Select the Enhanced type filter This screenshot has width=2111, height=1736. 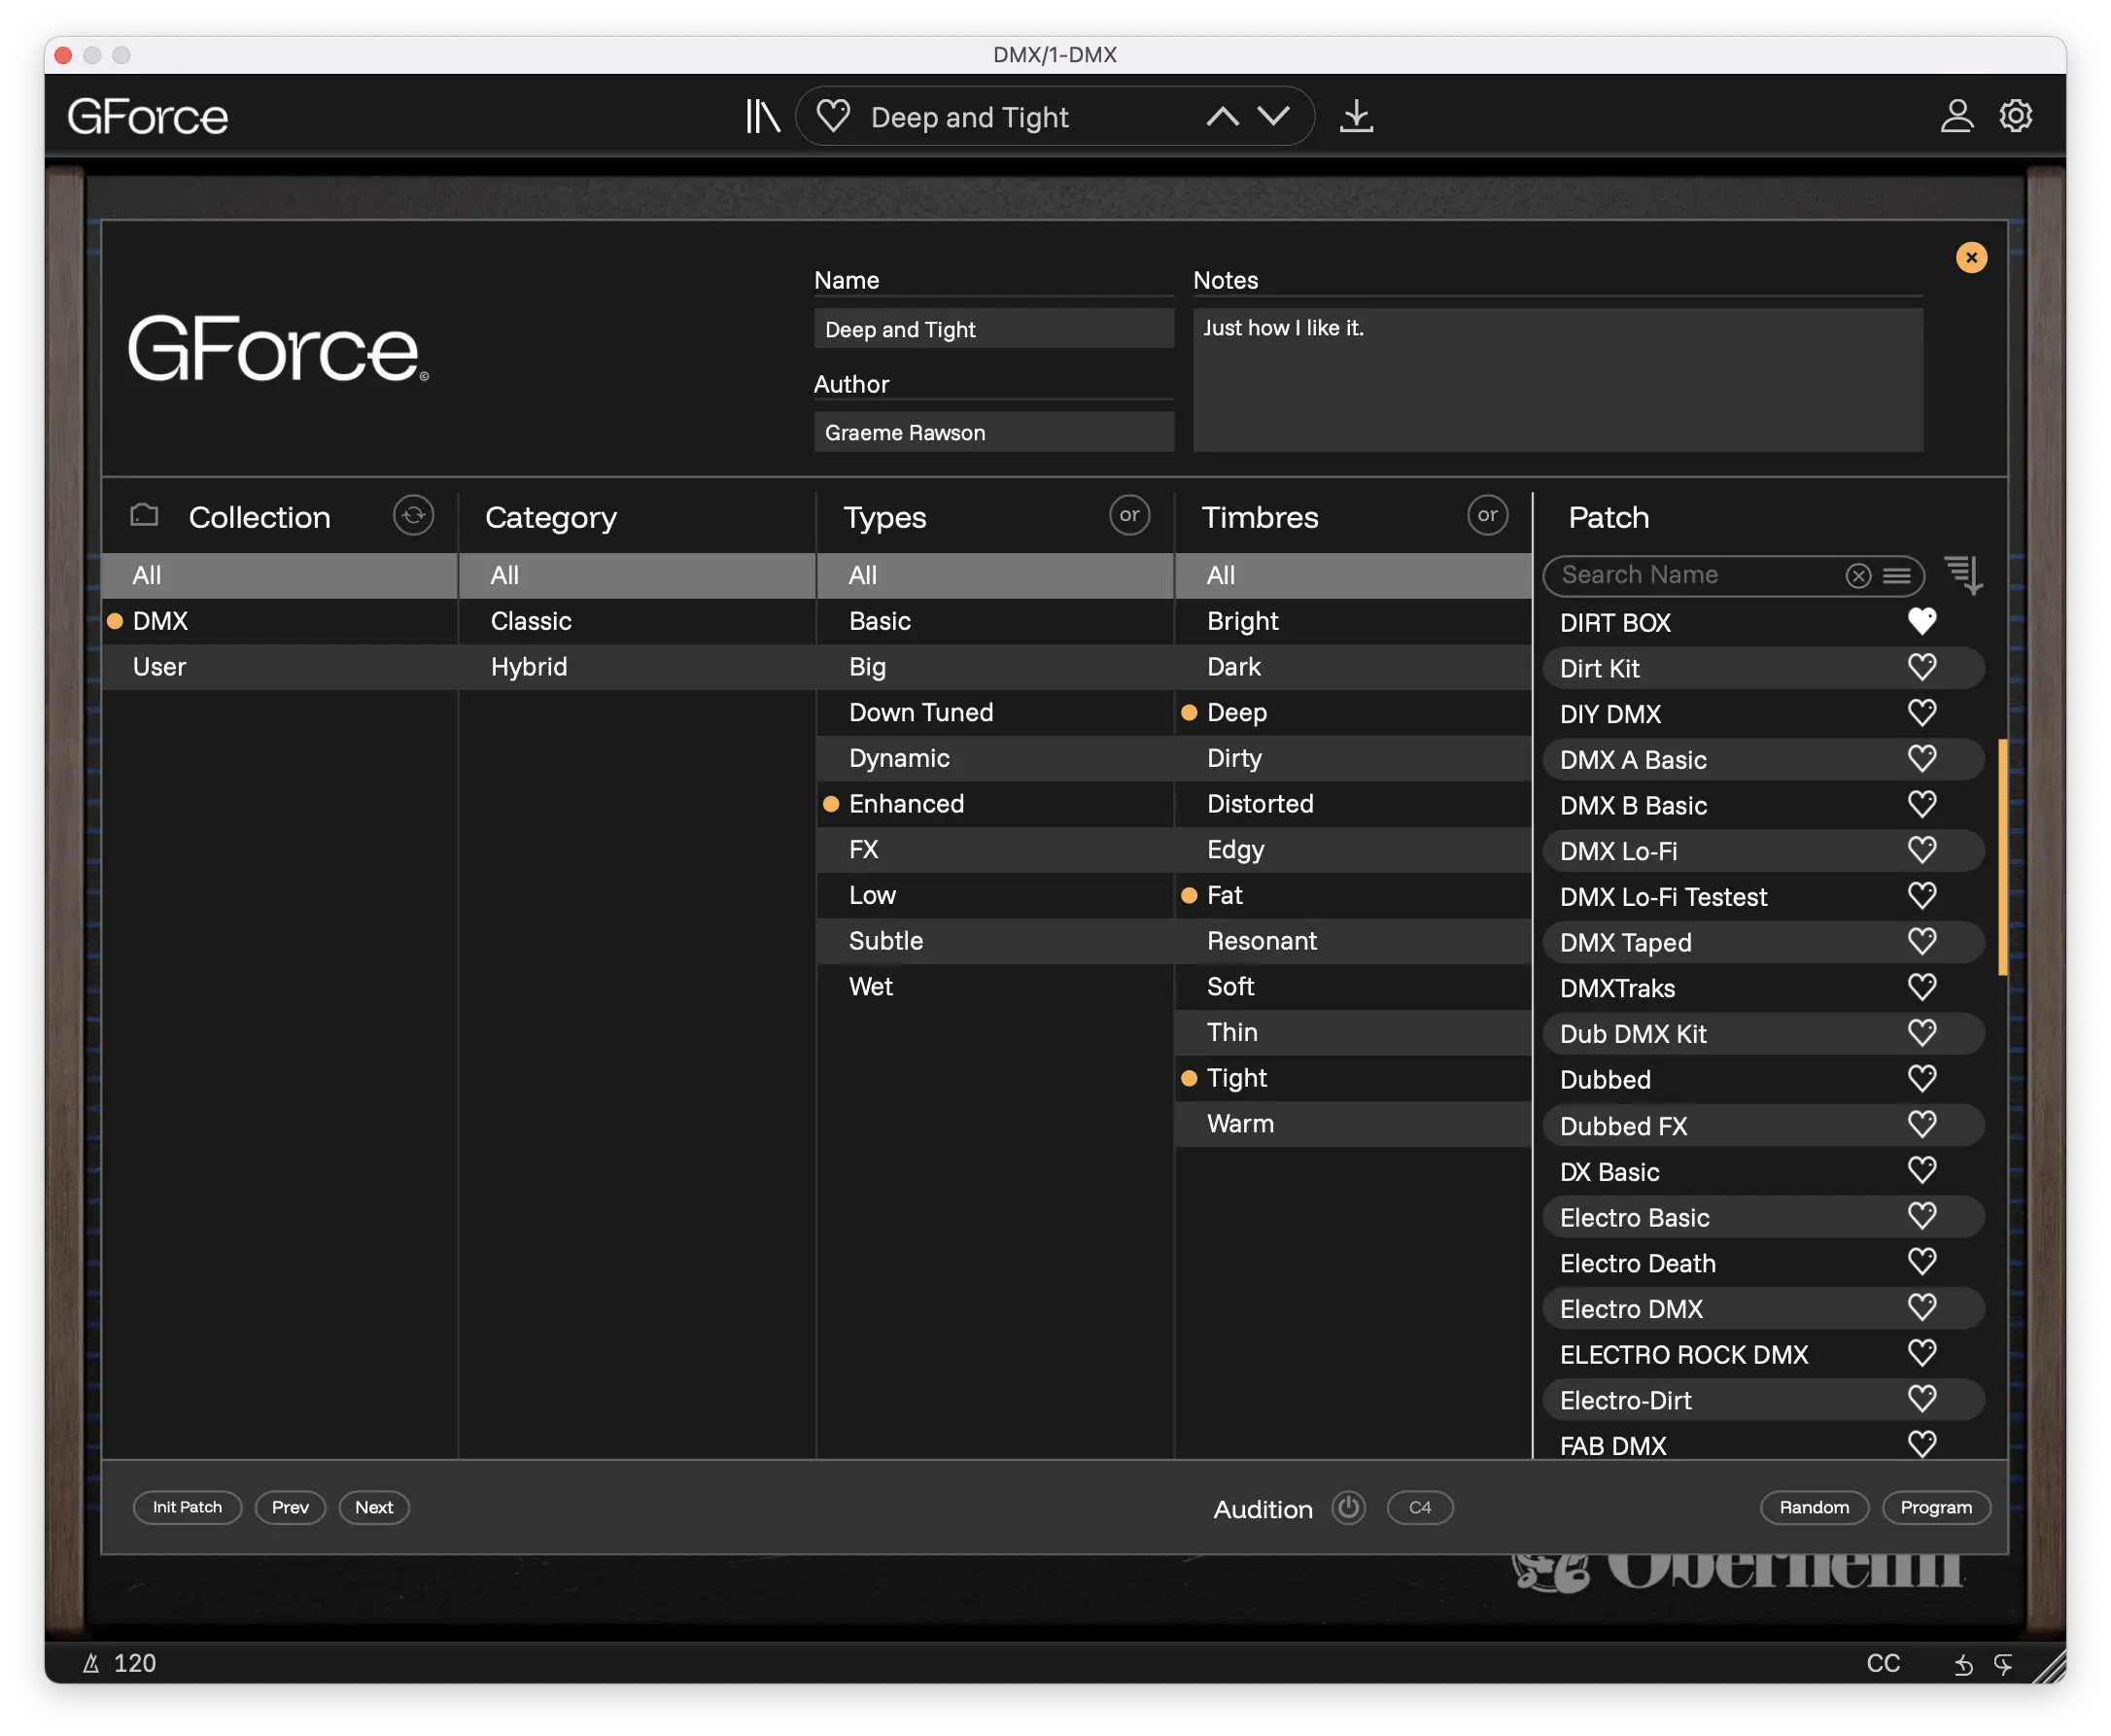tap(995, 804)
